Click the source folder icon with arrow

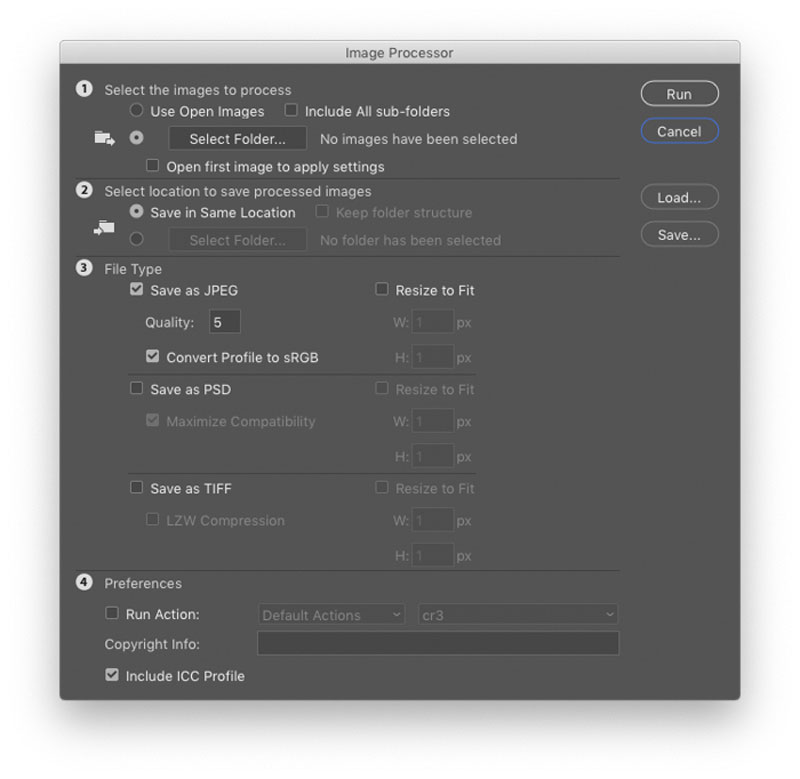(105, 138)
